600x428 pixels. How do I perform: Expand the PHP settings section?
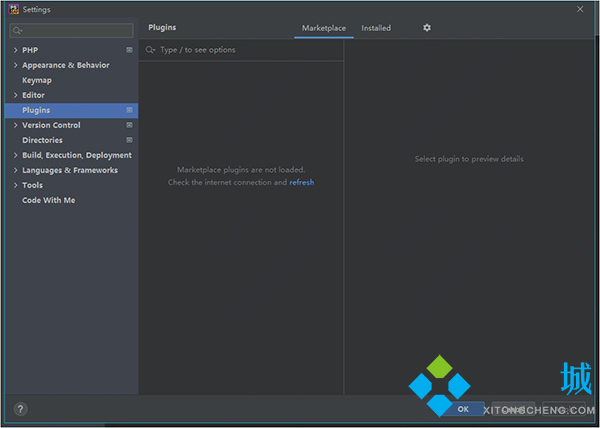click(15, 50)
